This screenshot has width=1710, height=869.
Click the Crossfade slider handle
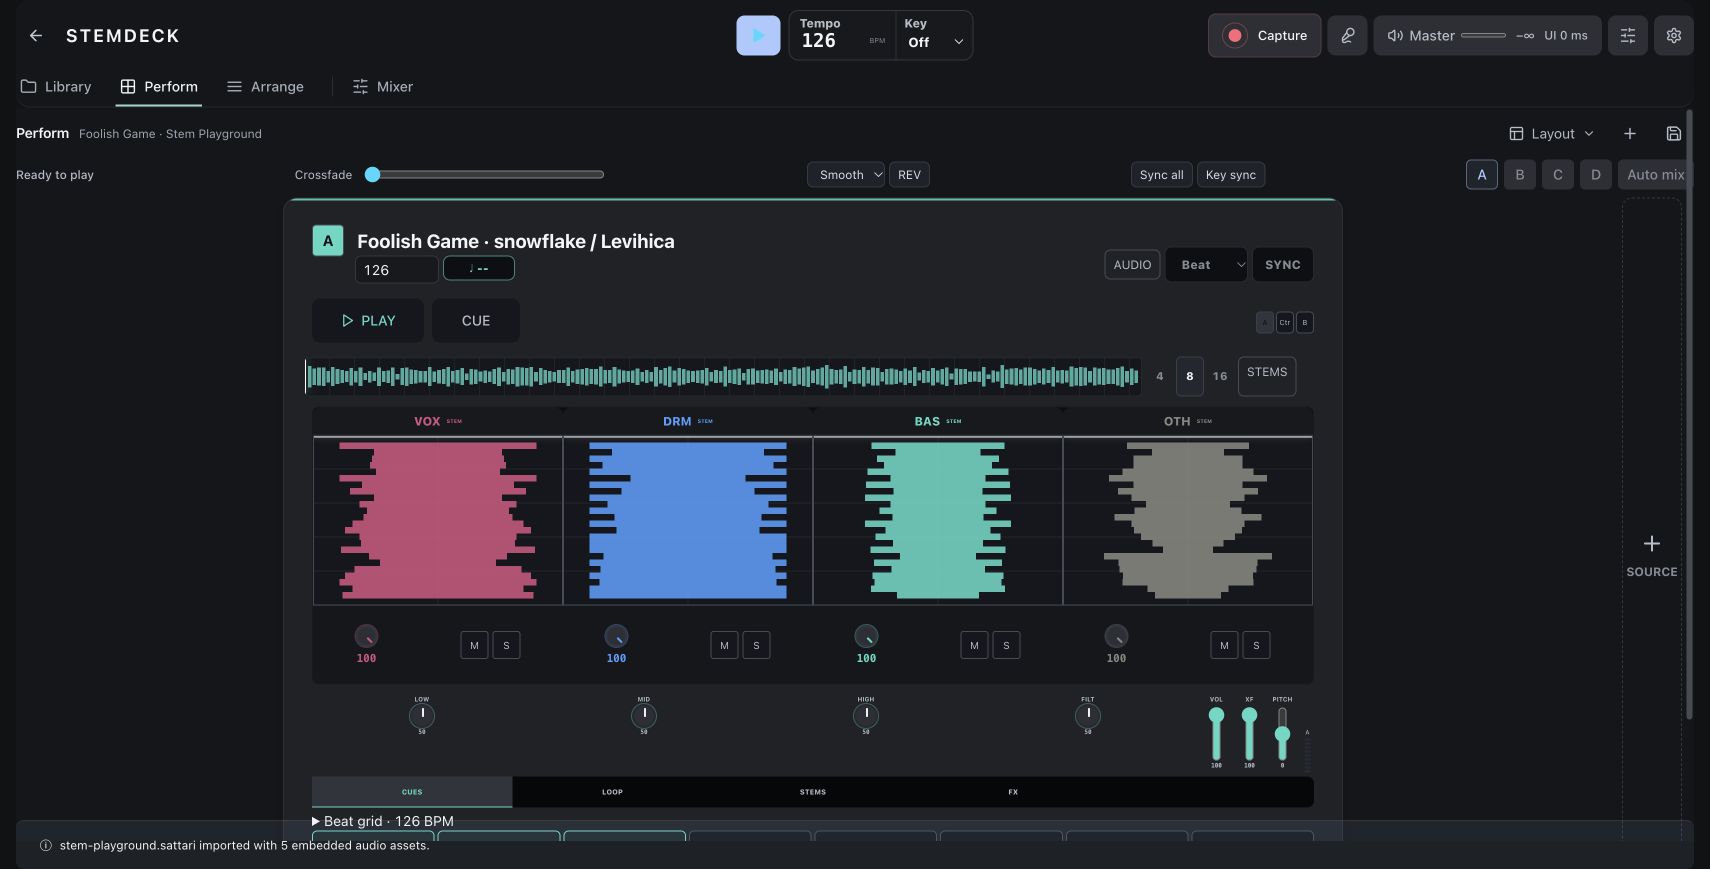[x=373, y=175]
